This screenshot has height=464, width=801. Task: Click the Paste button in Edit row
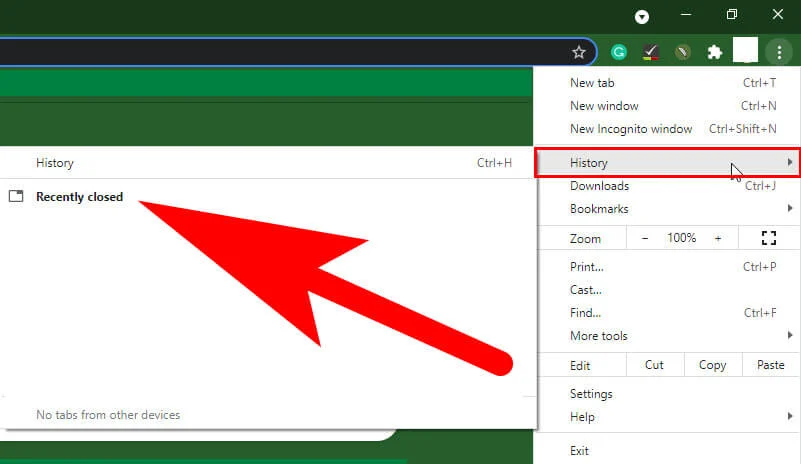[770, 365]
